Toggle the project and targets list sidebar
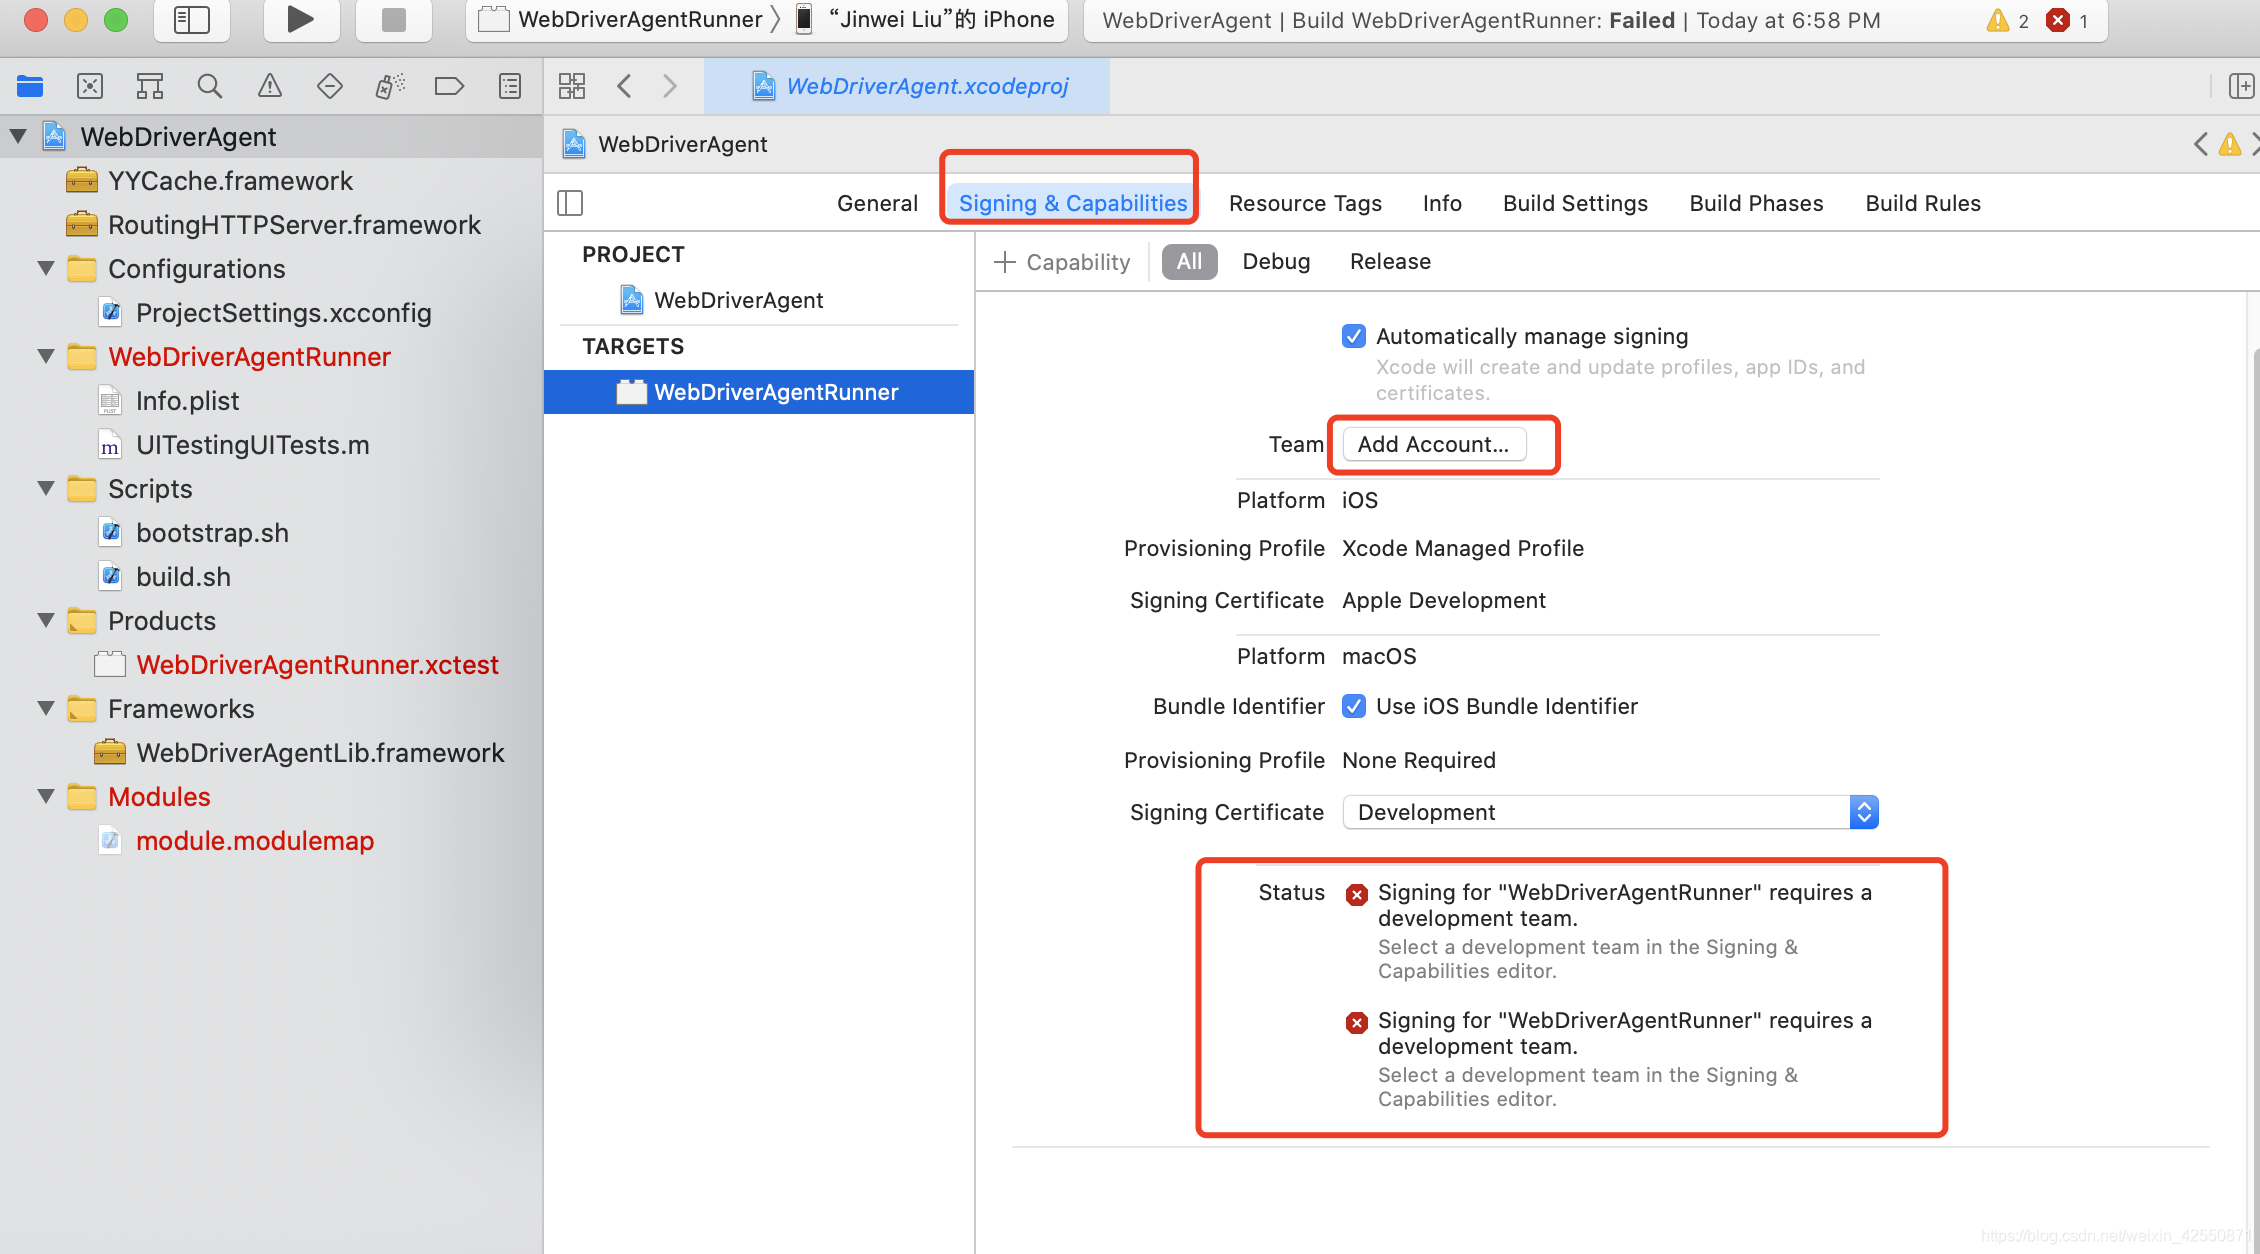This screenshot has width=2260, height=1254. [570, 203]
